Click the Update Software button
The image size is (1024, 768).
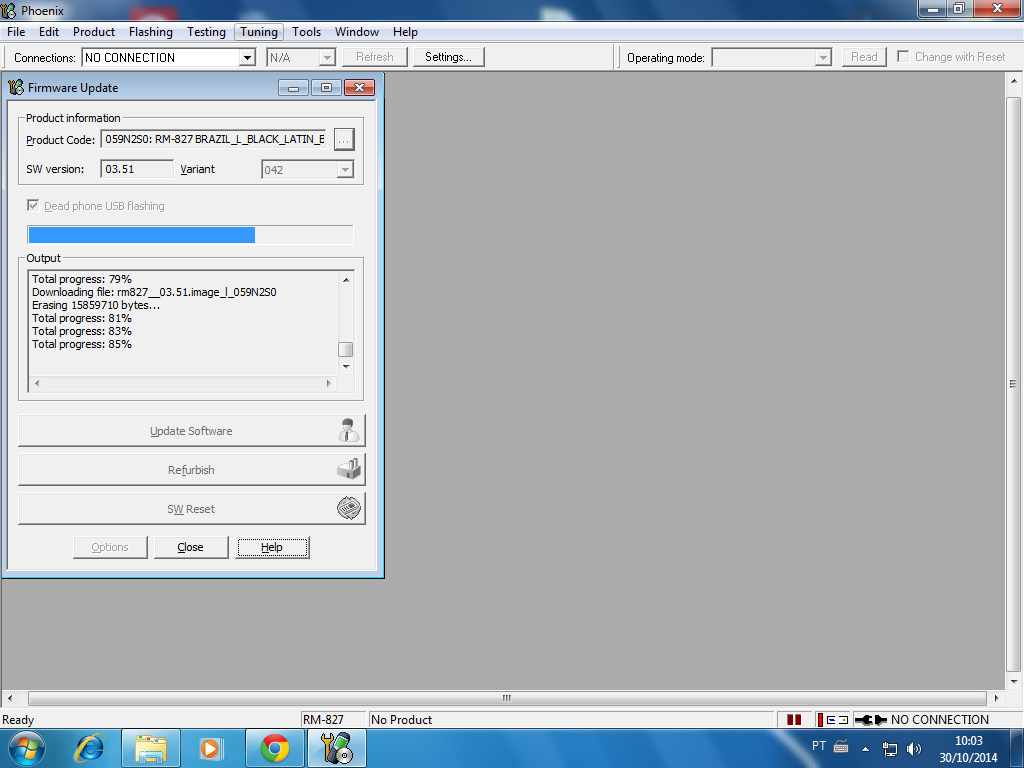pos(191,431)
